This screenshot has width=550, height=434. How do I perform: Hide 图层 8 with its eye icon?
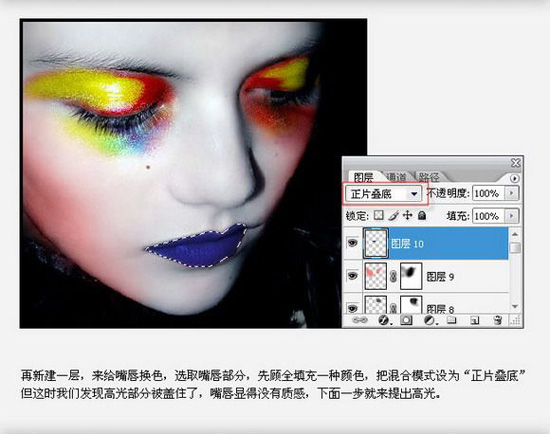pos(353,308)
